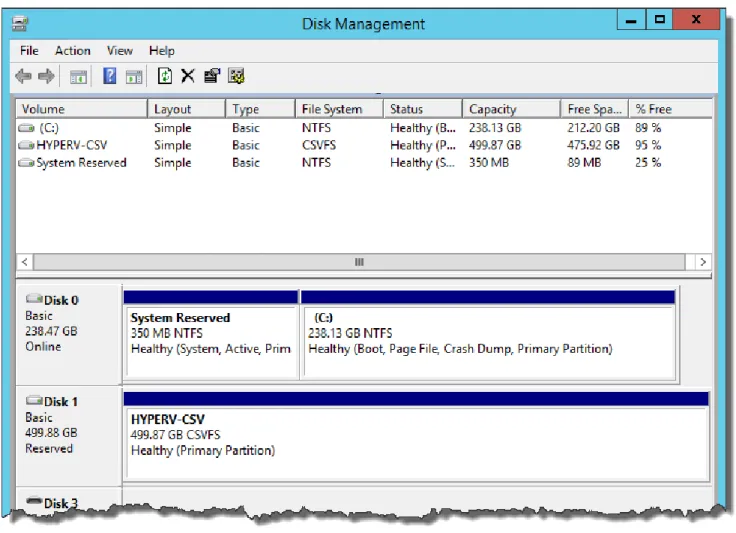This screenshot has height=533, width=736.
Task: Sort by the Status column header
Action: (423, 109)
